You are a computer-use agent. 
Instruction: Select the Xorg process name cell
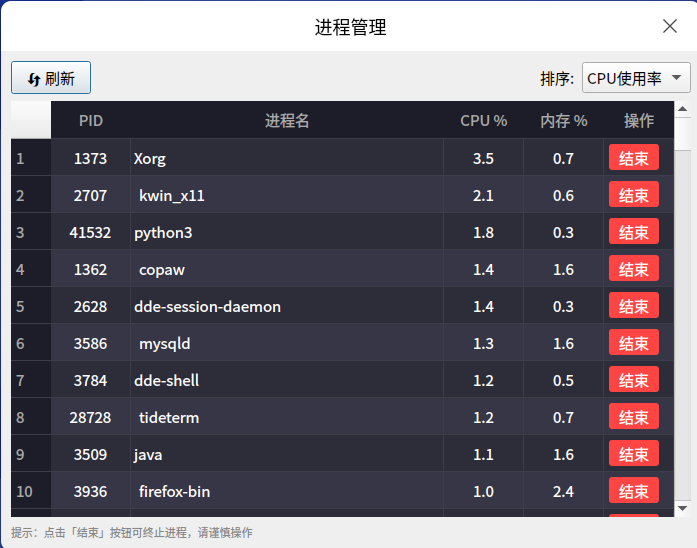click(287, 158)
